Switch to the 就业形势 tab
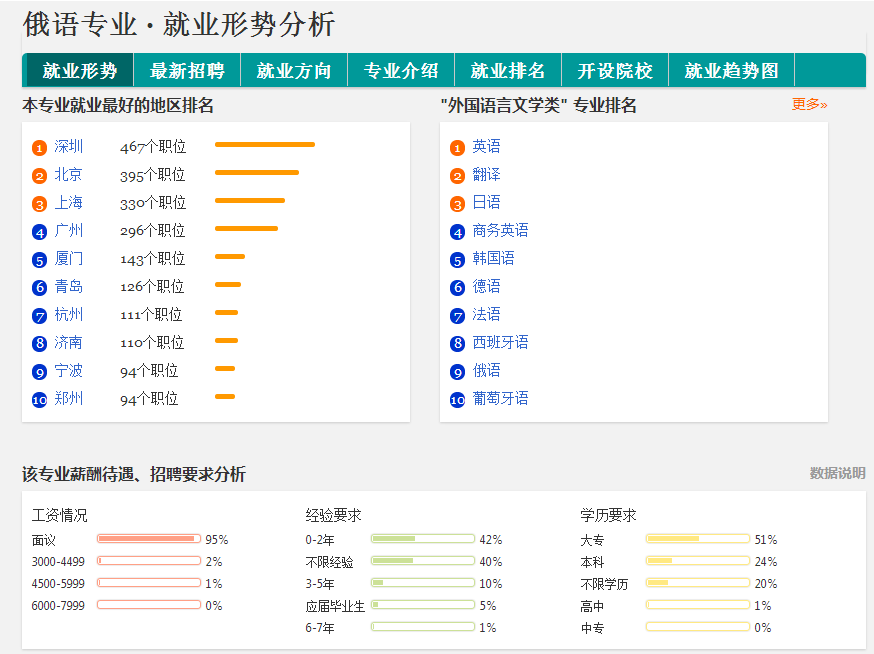 tap(80, 71)
